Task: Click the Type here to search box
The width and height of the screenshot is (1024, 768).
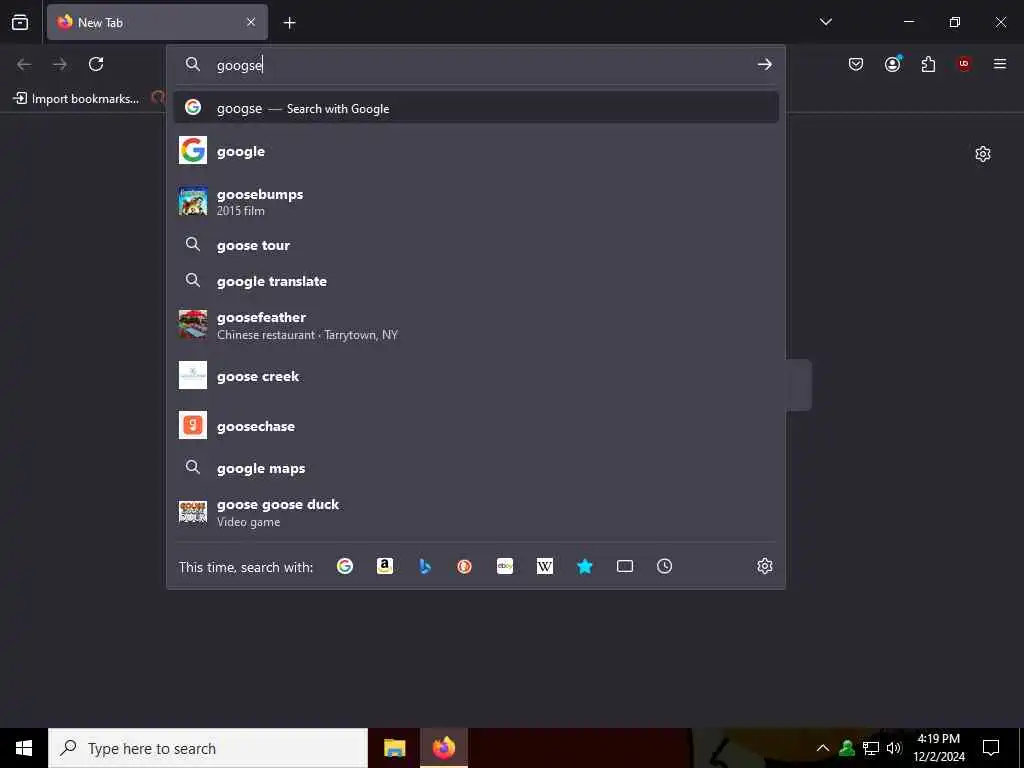Action: click(x=208, y=748)
